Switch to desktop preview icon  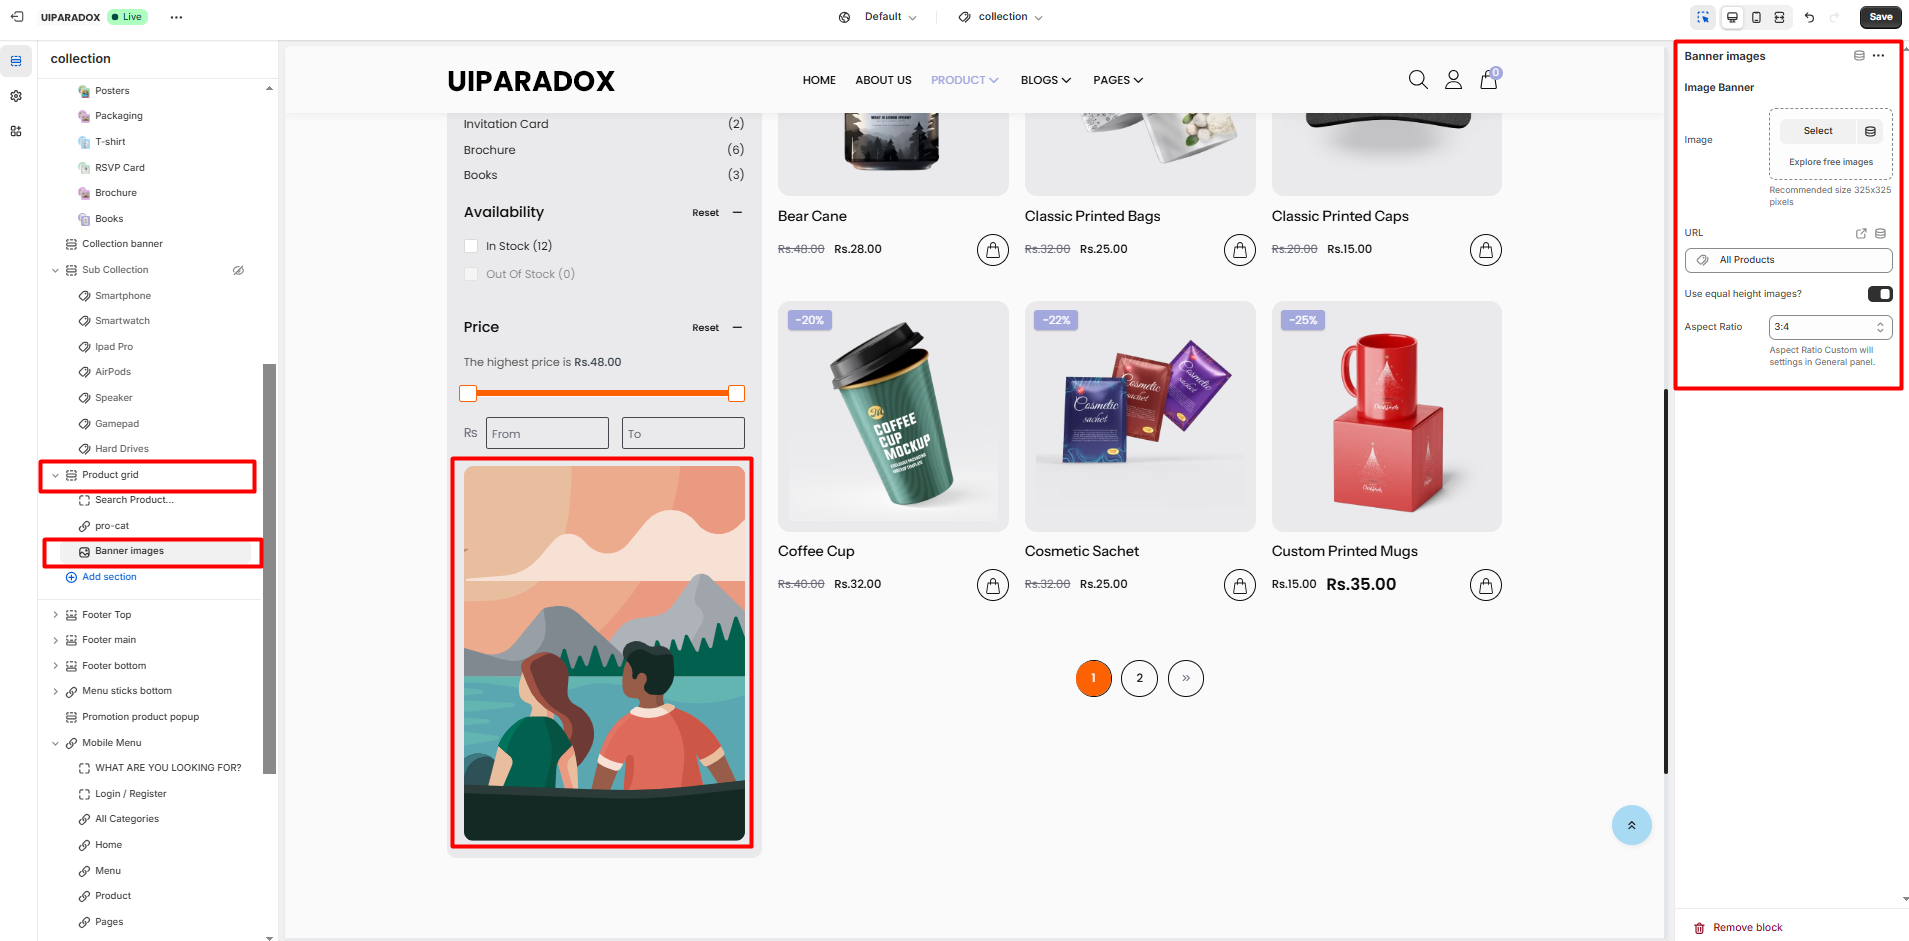click(x=1733, y=17)
